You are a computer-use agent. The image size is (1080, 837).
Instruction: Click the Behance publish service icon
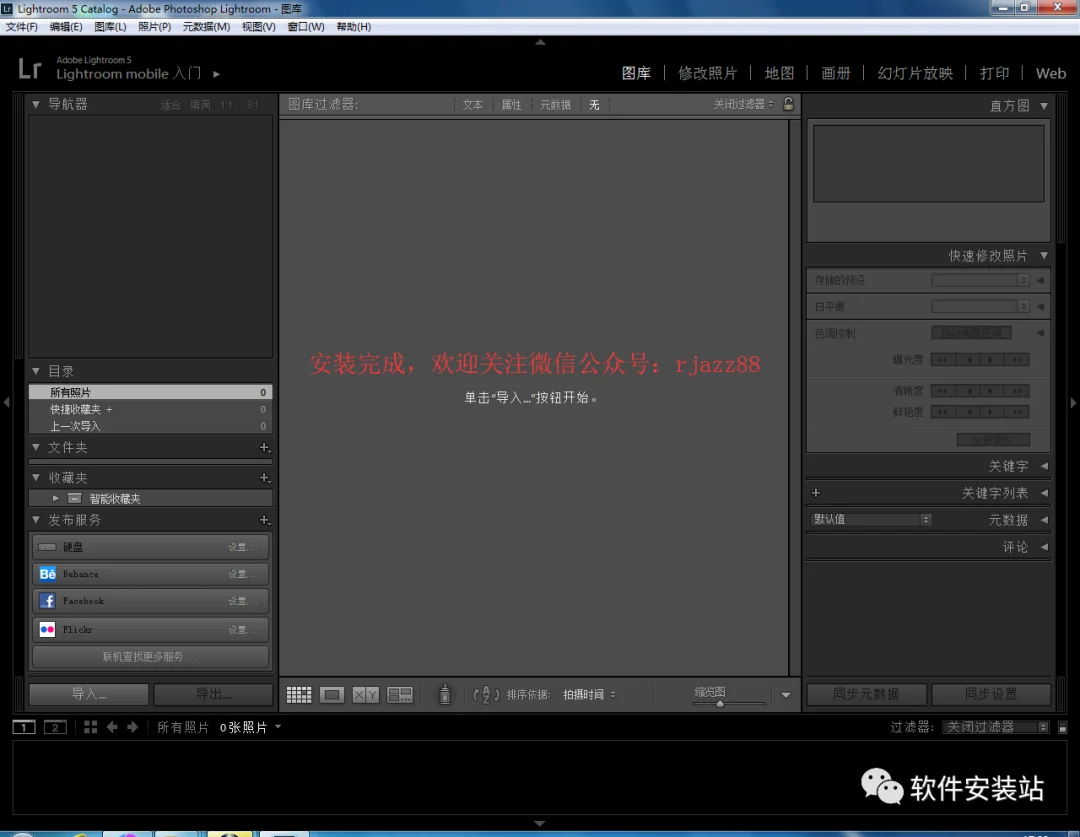pyautogui.click(x=48, y=574)
